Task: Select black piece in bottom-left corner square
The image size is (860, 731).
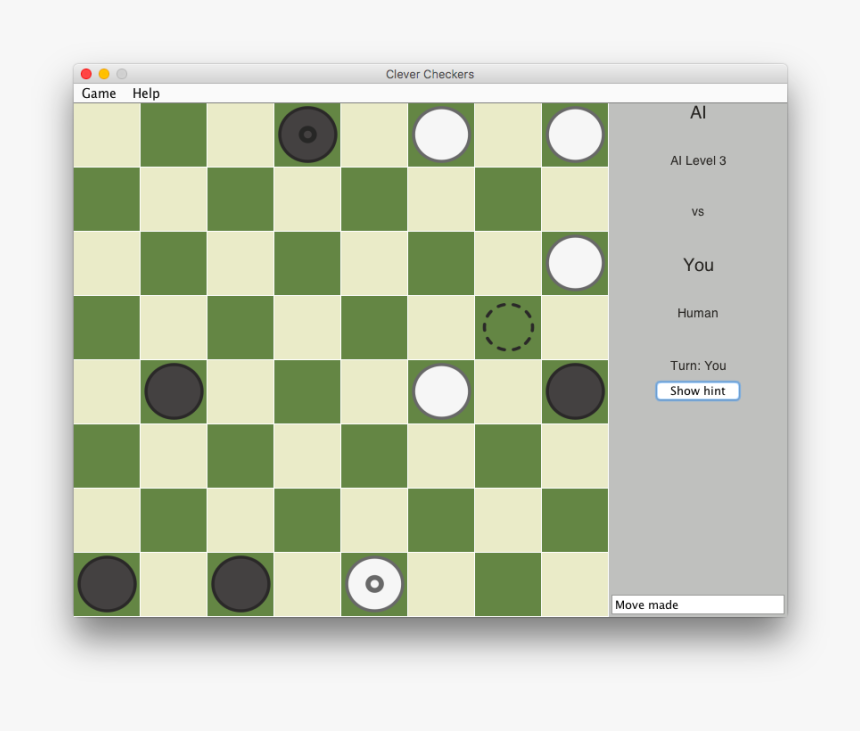Action: pyautogui.click(x=107, y=584)
